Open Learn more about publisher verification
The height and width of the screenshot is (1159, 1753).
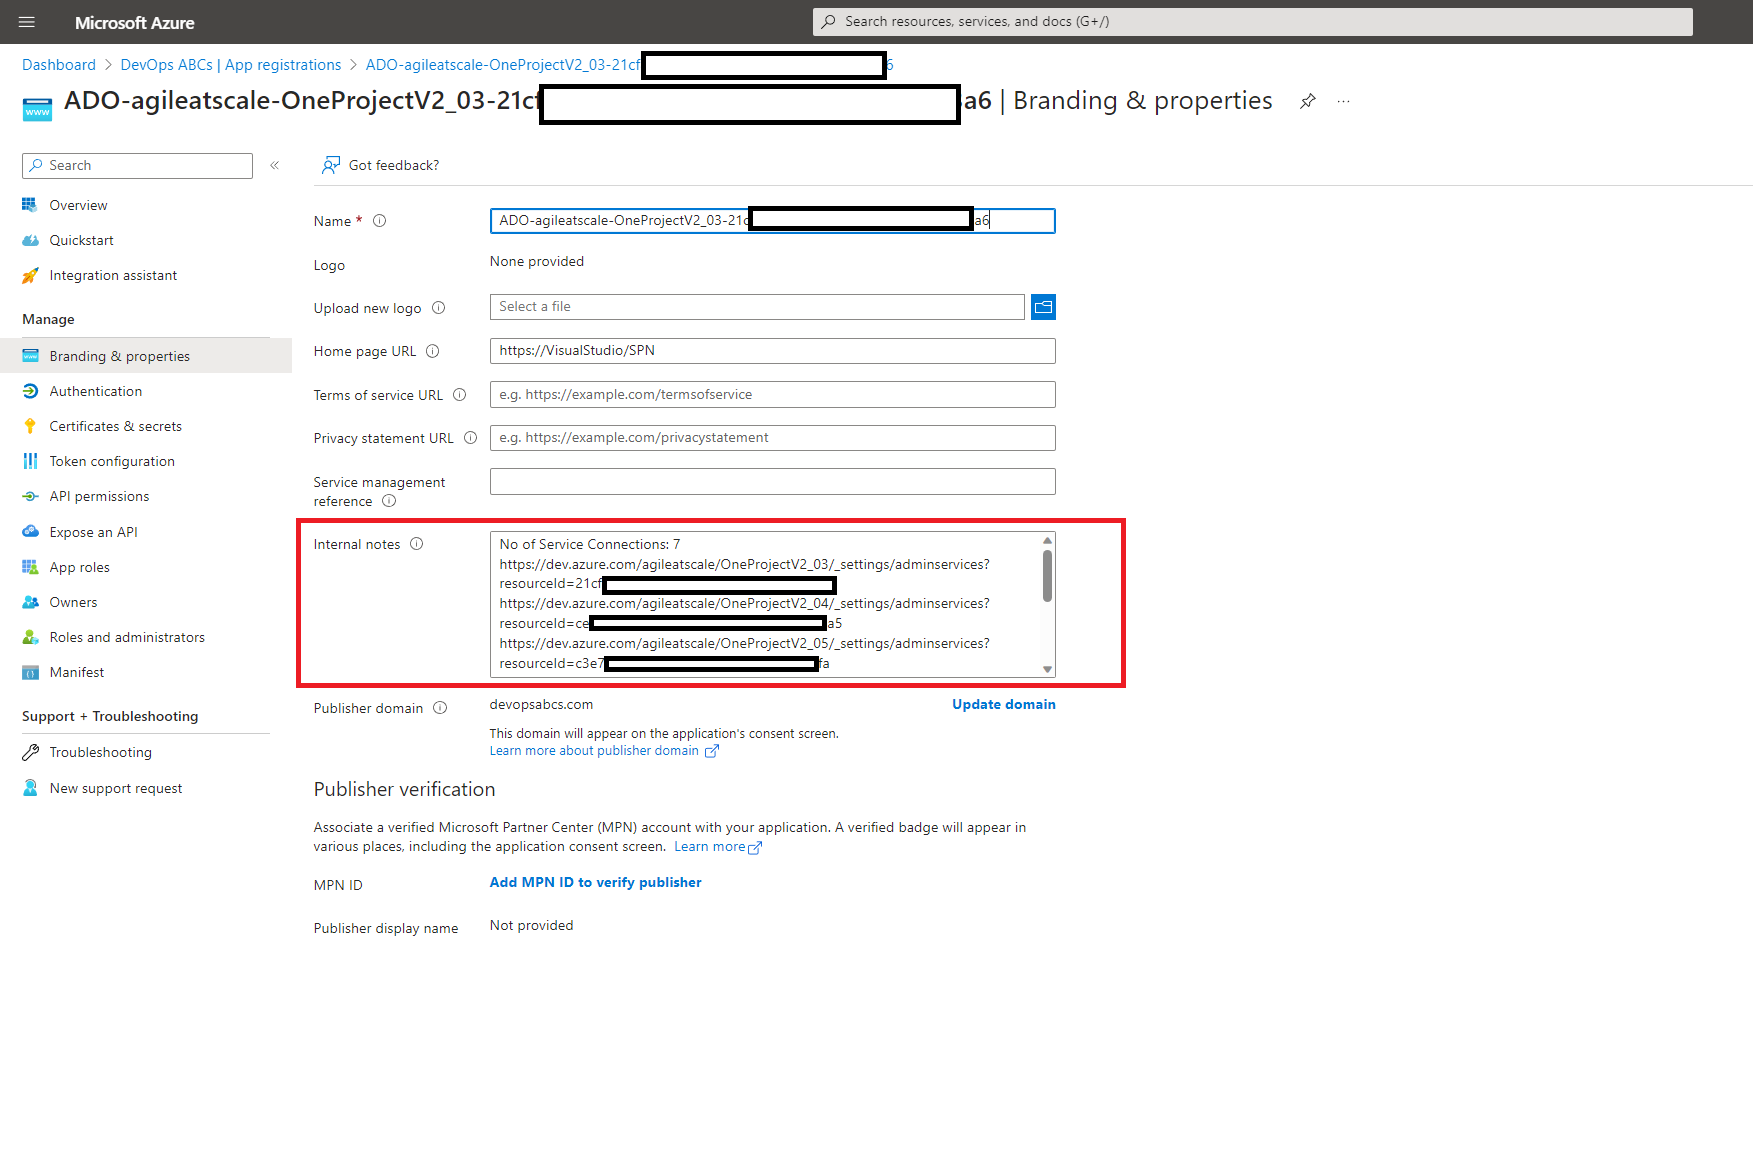[718, 847]
